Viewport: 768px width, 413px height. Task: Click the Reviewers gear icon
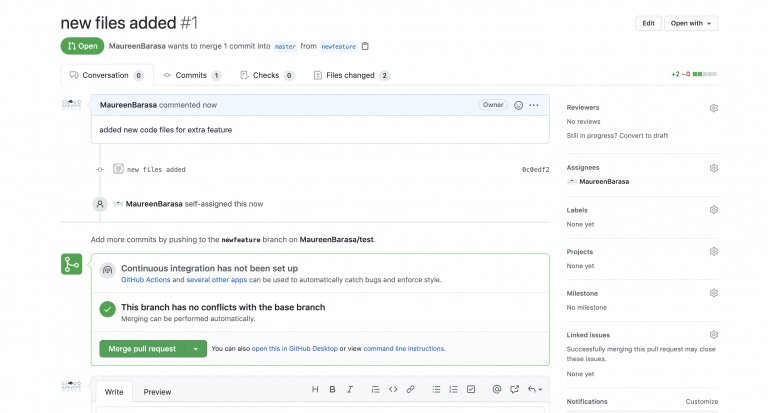click(x=713, y=107)
